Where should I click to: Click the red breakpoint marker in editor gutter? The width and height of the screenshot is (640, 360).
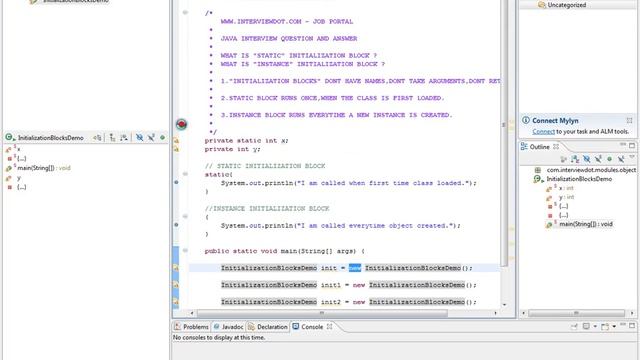click(x=181, y=124)
